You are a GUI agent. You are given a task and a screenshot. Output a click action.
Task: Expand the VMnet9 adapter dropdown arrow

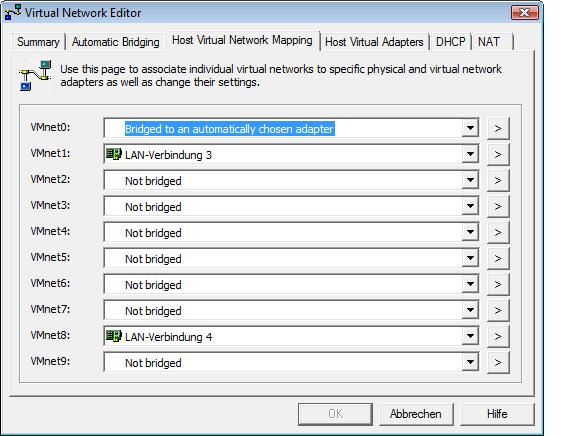pyautogui.click(x=470, y=362)
